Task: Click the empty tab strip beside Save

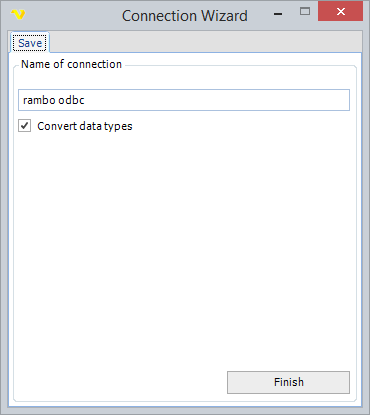Action: [x=205, y=42]
